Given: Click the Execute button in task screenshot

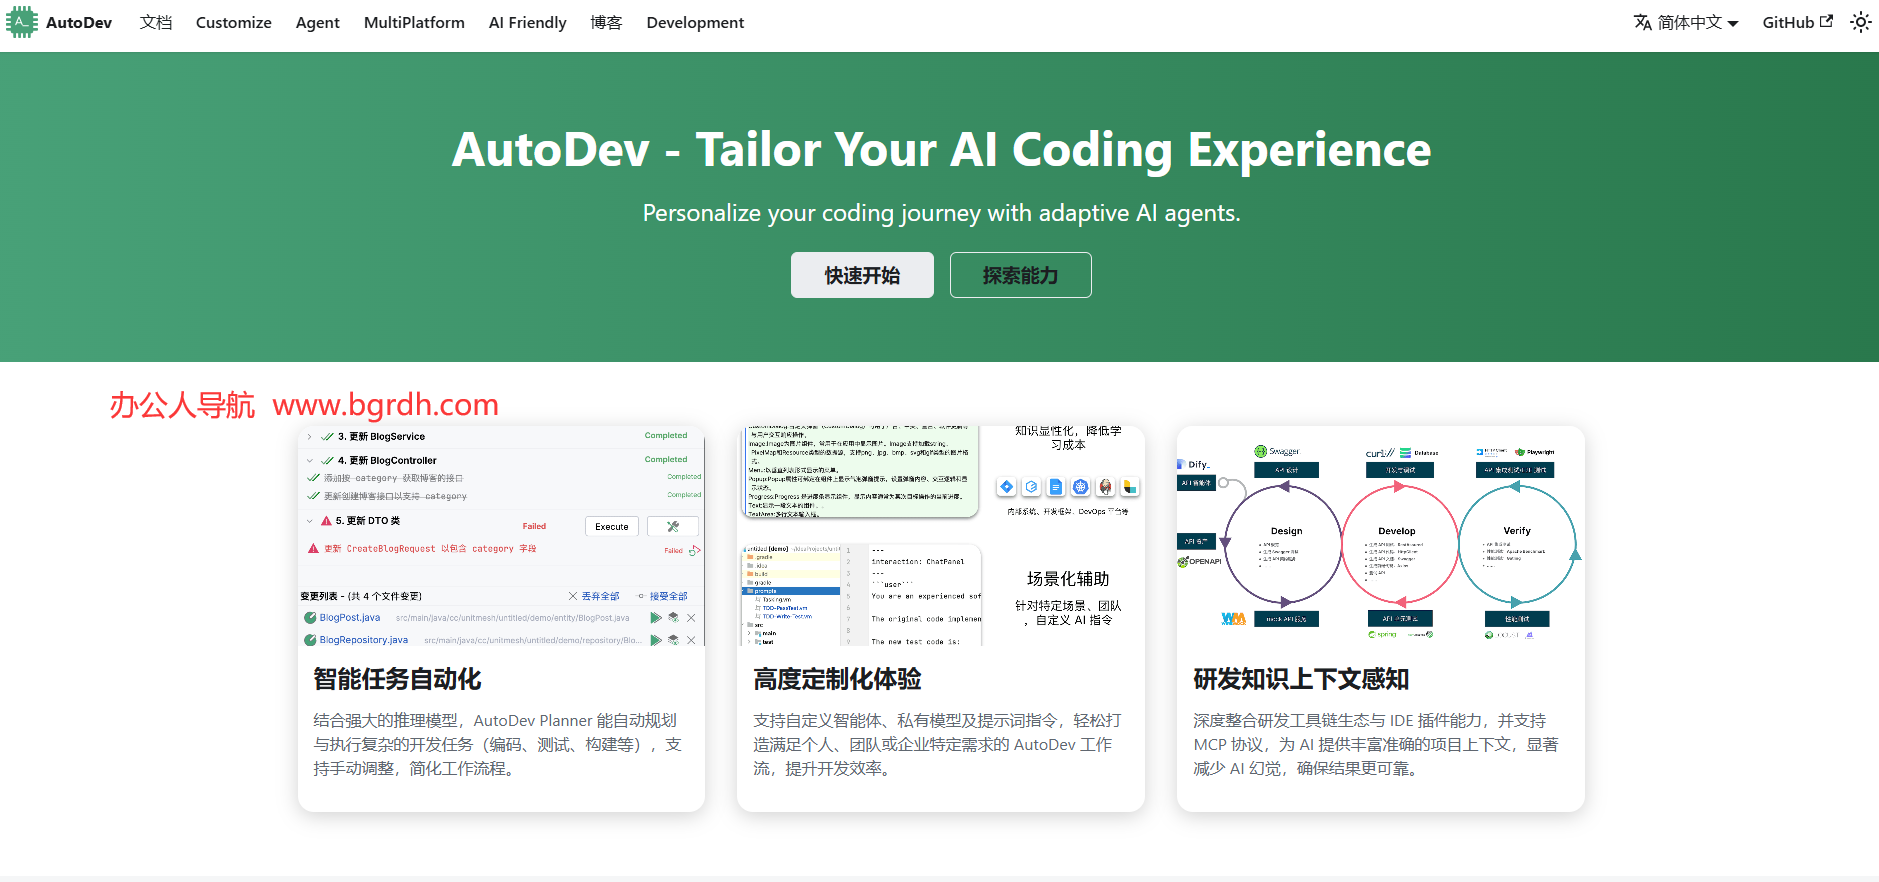Looking at the screenshot, I should (x=612, y=527).
